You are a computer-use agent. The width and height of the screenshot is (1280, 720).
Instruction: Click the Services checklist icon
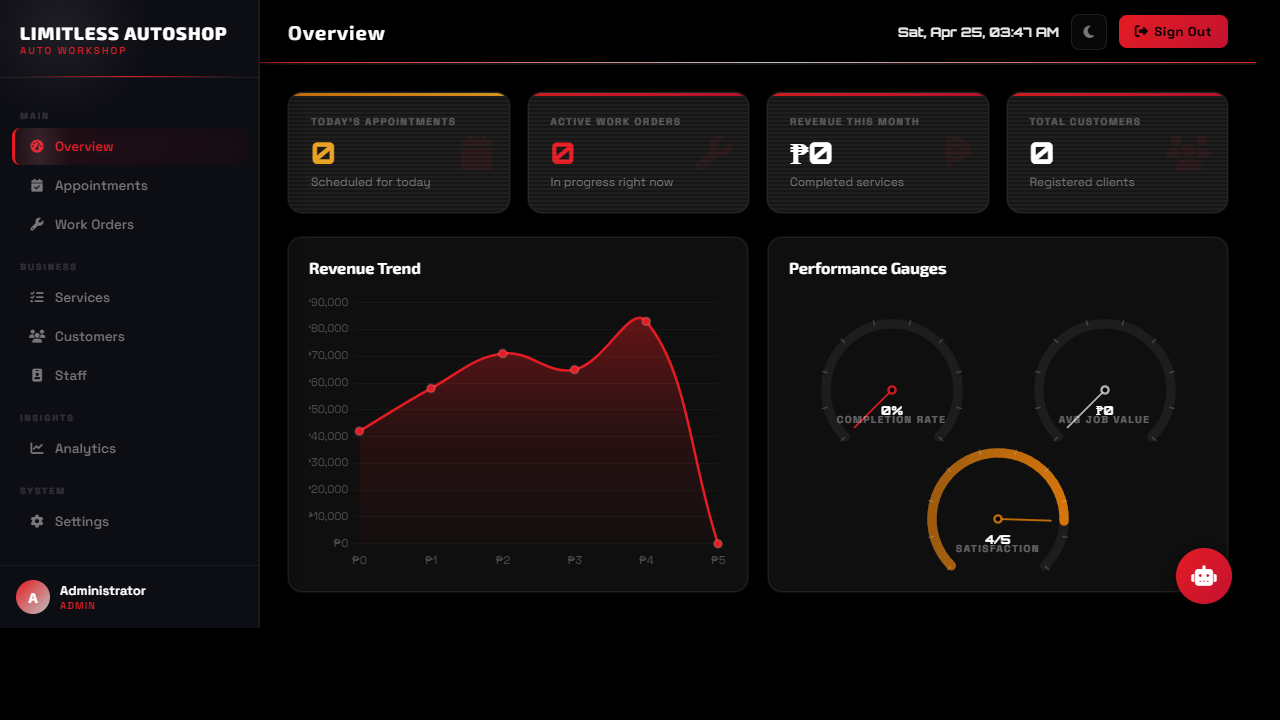pyautogui.click(x=37, y=297)
